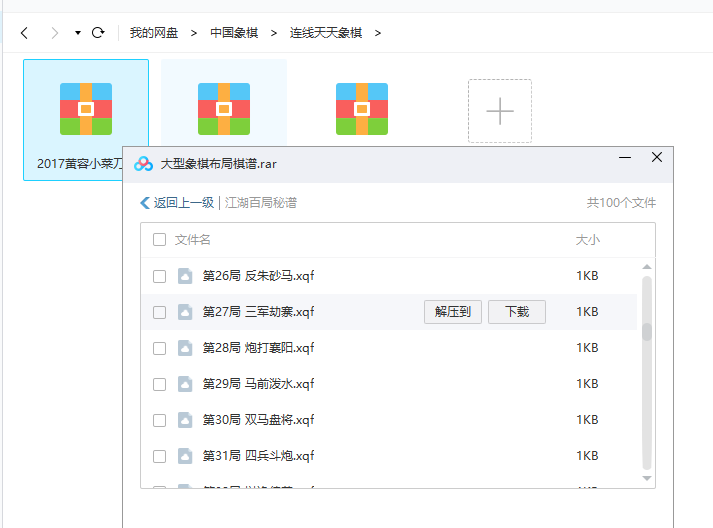Click 下载 button for 第27局

coord(517,312)
